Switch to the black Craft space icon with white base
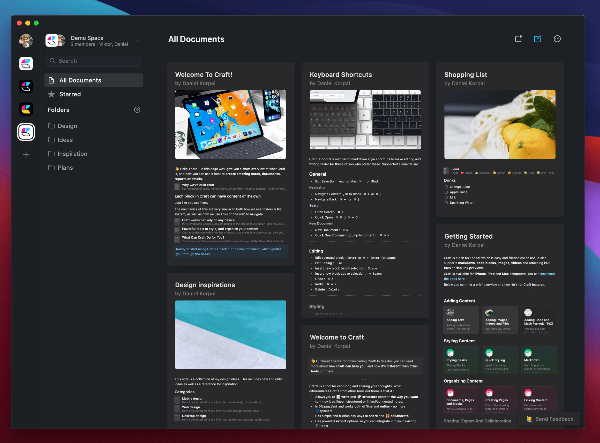The image size is (600, 443). pos(26,86)
